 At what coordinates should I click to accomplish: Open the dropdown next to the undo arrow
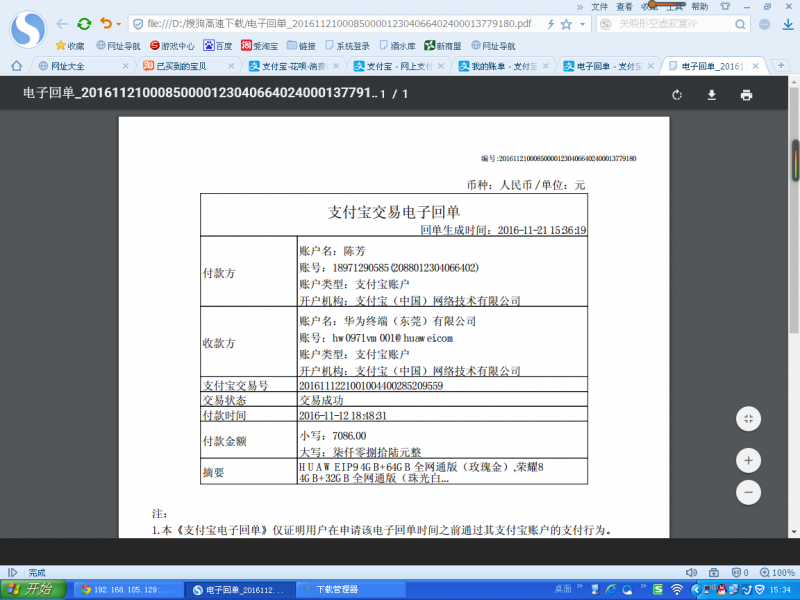[x=118, y=24]
